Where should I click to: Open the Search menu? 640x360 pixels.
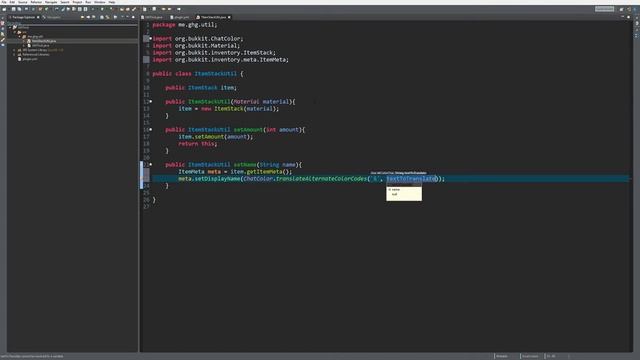65,2
